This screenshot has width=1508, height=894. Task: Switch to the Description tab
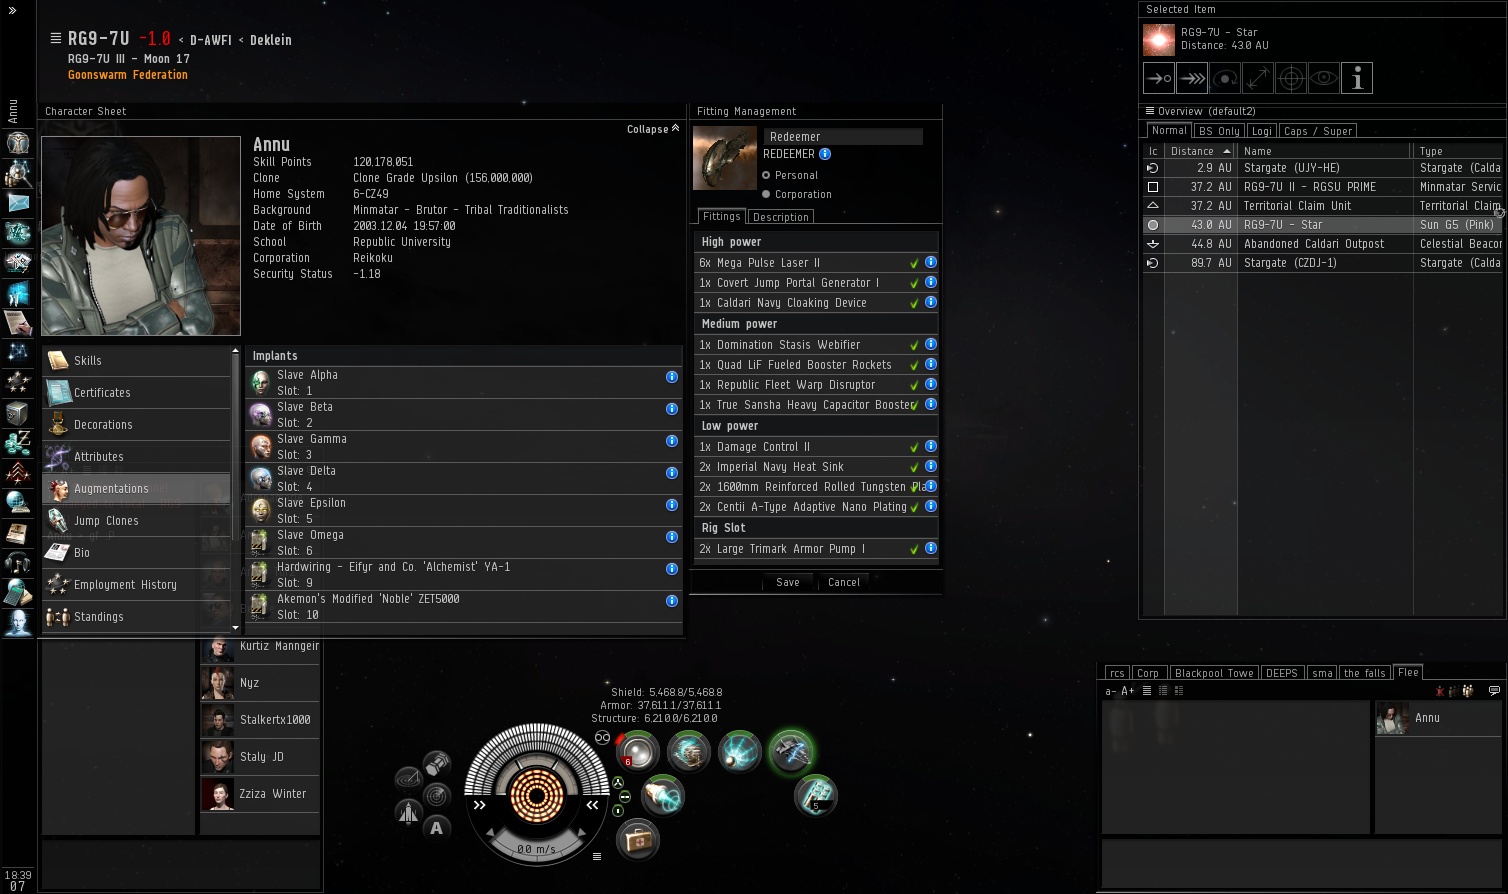point(780,217)
